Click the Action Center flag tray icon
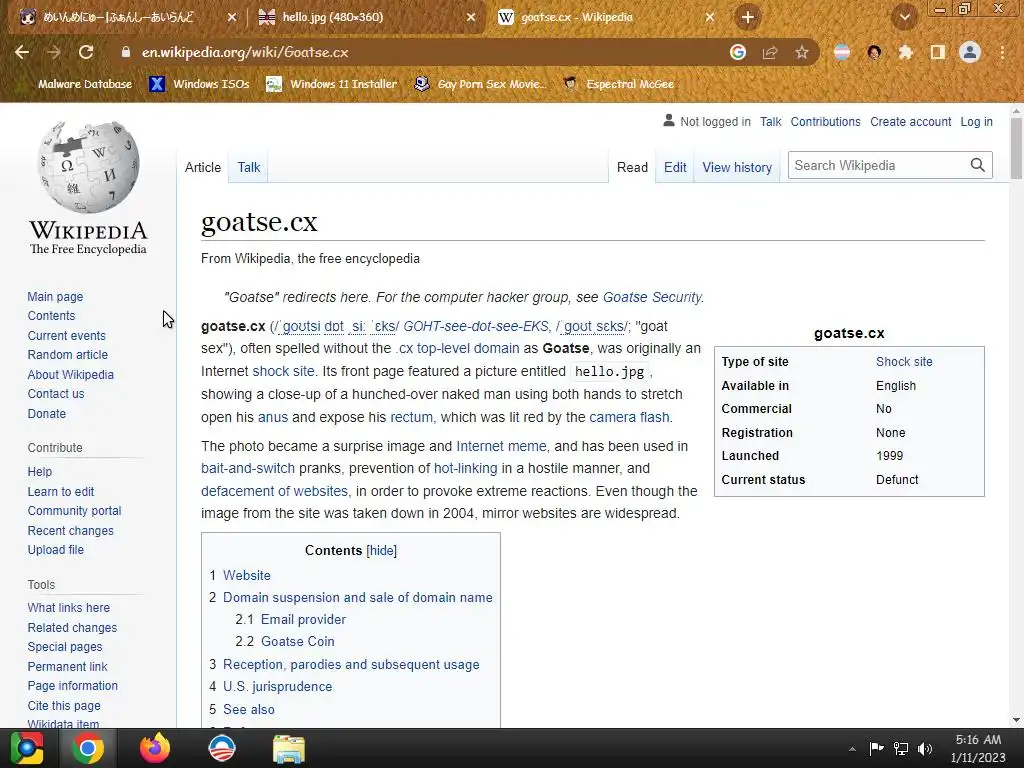 click(x=876, y=748)
